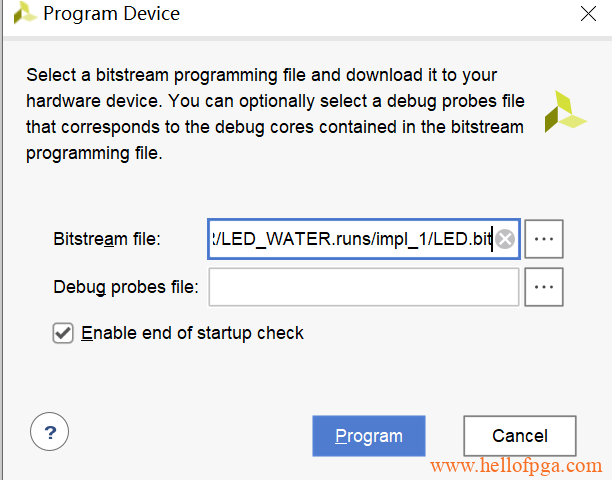
Task: Clear the Bitstream file path with X icon
Action: (x=506, y=239)
